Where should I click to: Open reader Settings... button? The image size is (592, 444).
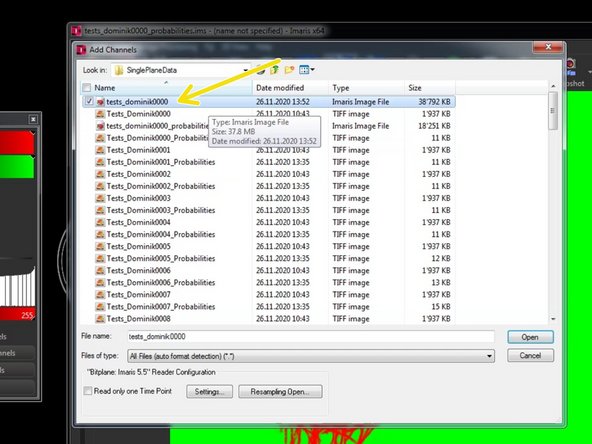210,392
